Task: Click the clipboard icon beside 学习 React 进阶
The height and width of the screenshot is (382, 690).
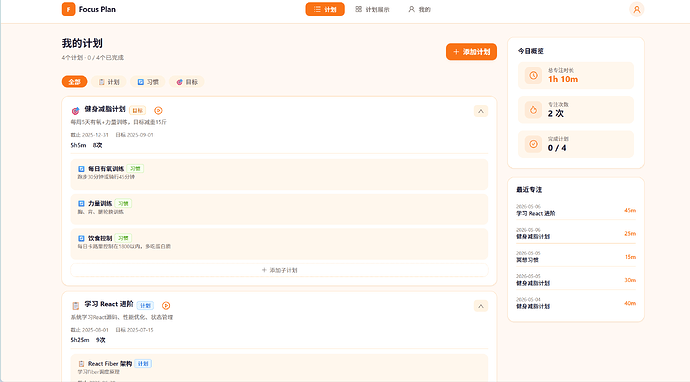Action: click(x=75, y=305)
